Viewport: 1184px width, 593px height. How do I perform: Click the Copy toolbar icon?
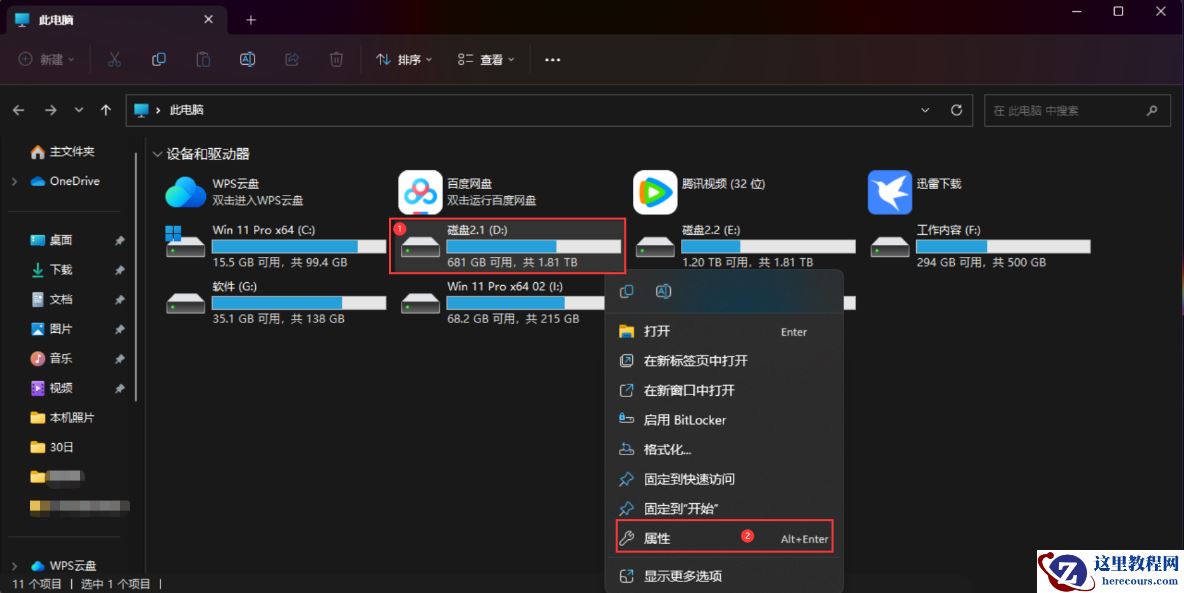(158, 59)
